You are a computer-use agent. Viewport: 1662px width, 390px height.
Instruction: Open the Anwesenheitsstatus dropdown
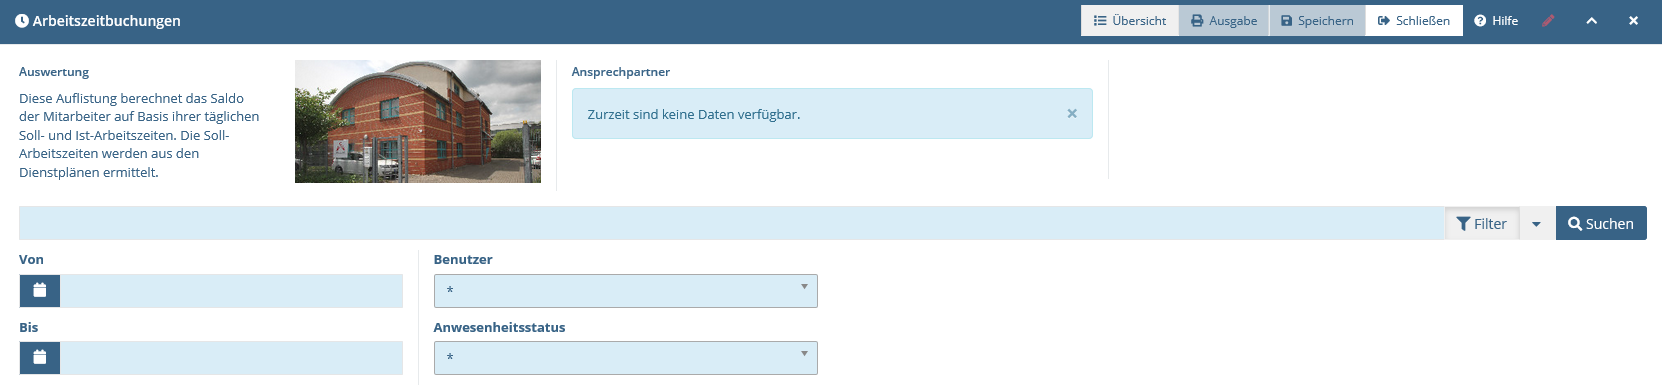(x=626, y=358)
